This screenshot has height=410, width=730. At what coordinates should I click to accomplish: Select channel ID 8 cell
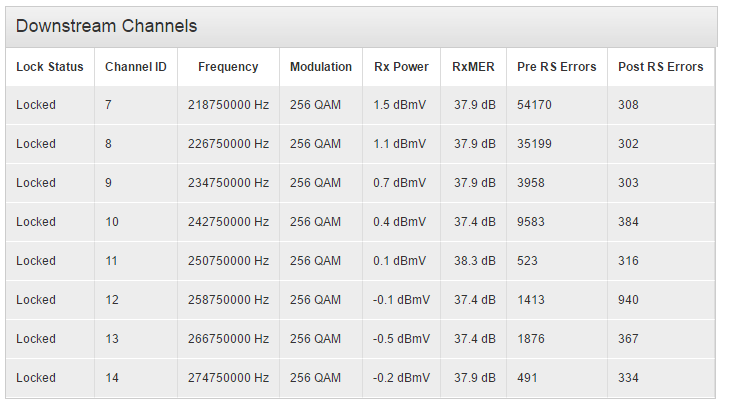click(x=135, y=144)
